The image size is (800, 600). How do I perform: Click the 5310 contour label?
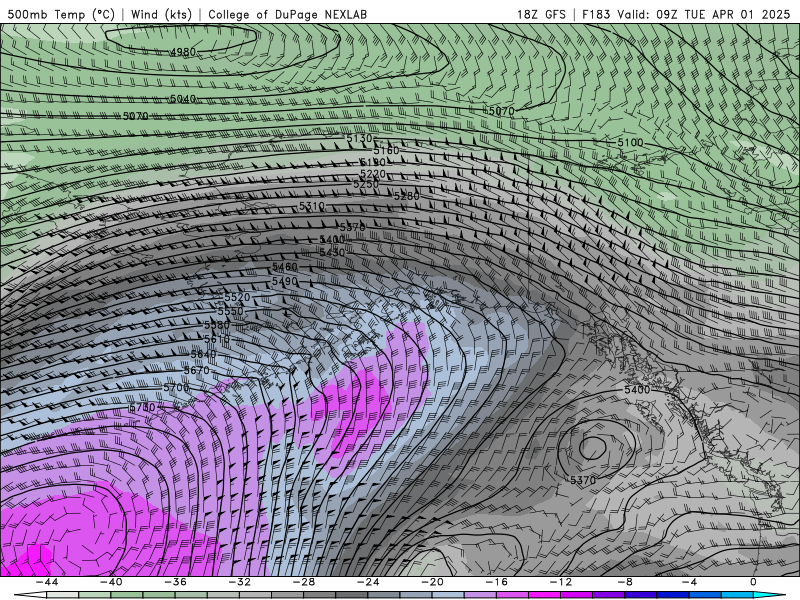click(312, 206)
